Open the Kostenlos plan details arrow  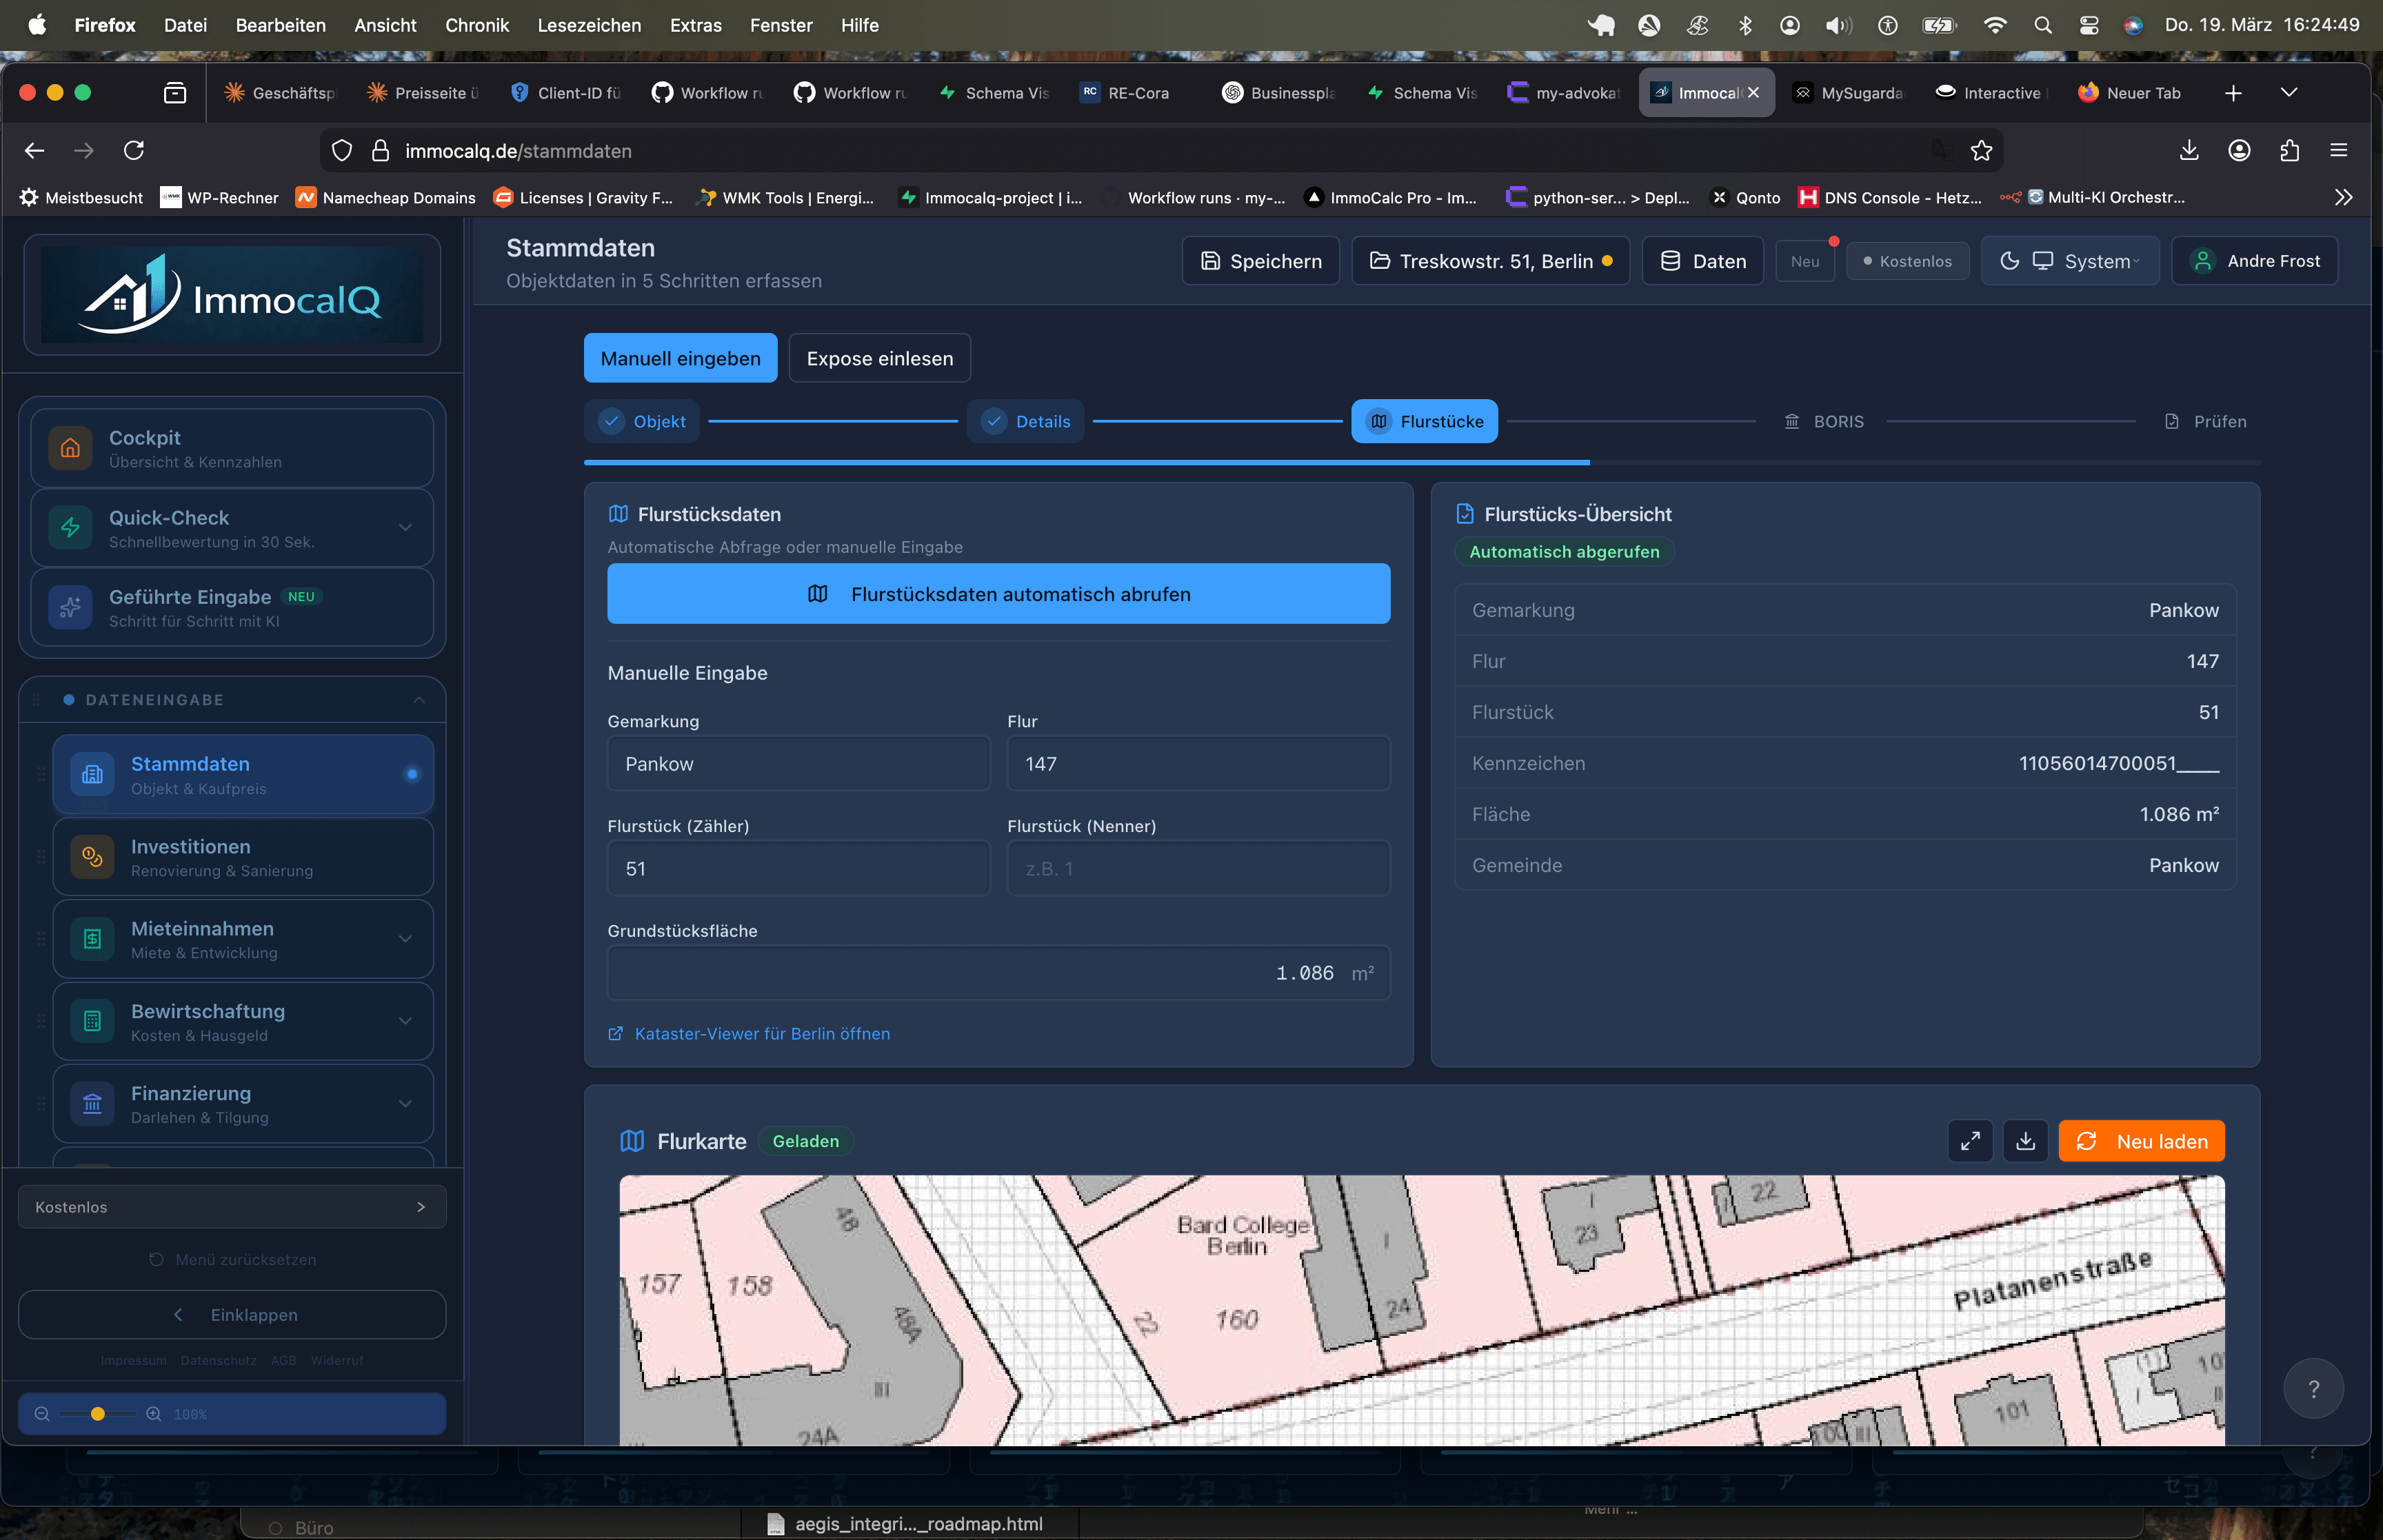pos(421,1207)
